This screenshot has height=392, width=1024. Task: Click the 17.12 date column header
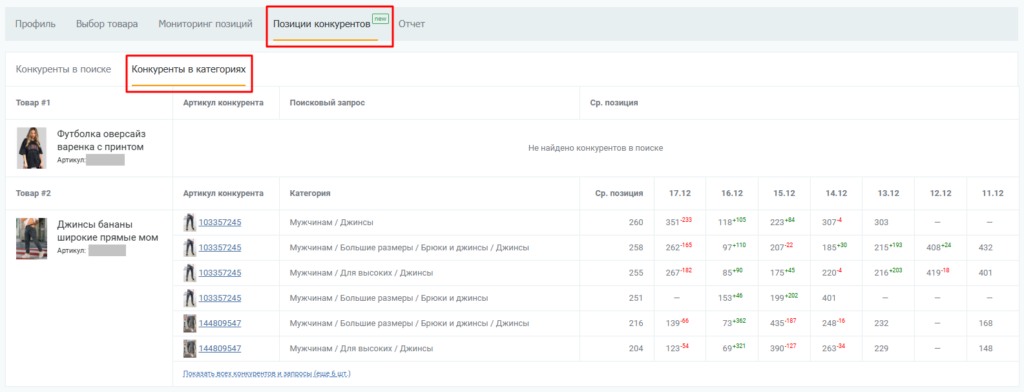pyautogui.click(x=680, y=193)
